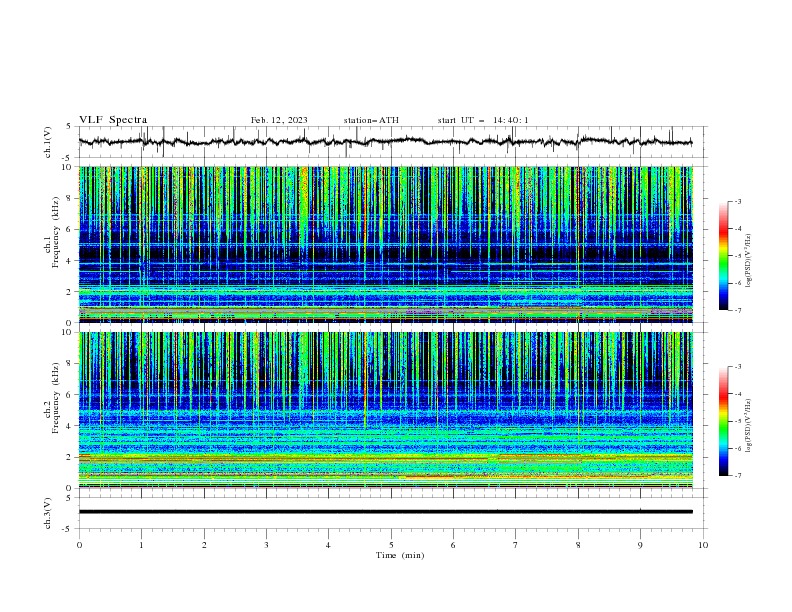
Task: Select the "start UT = 14:40:1" text
Action: pyautogui.click(x=483, y=120)
